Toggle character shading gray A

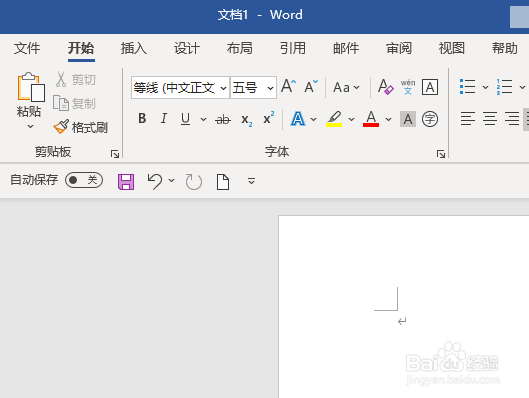(408, 119)
